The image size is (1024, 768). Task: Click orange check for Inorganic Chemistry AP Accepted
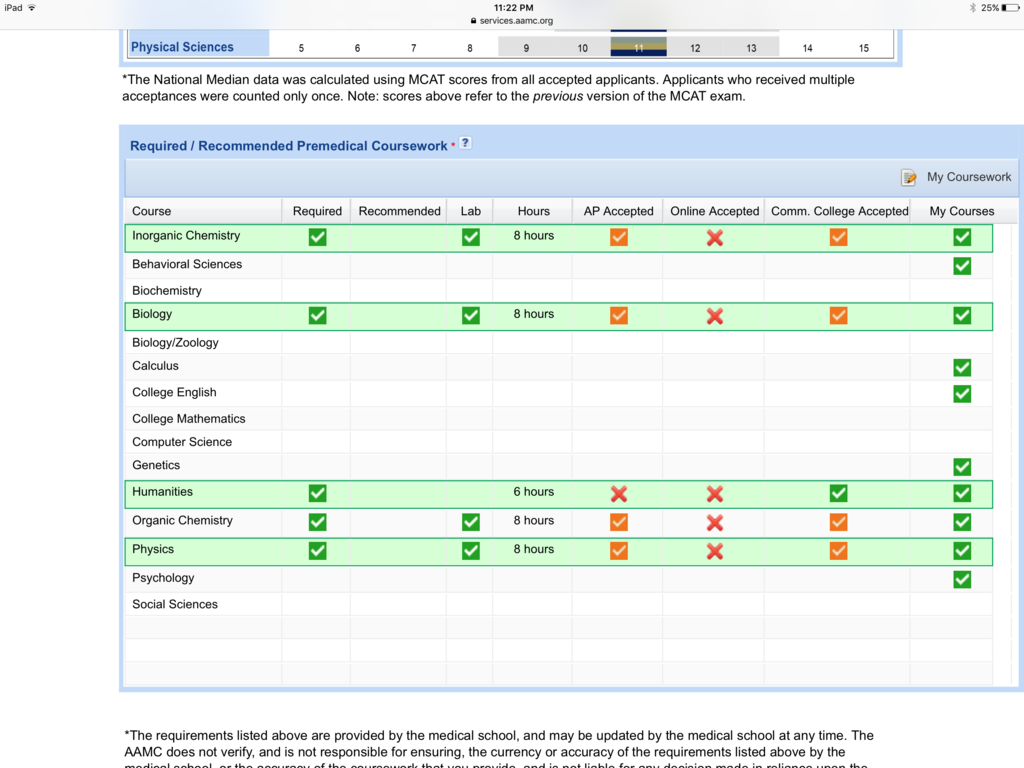coord(619,237)
